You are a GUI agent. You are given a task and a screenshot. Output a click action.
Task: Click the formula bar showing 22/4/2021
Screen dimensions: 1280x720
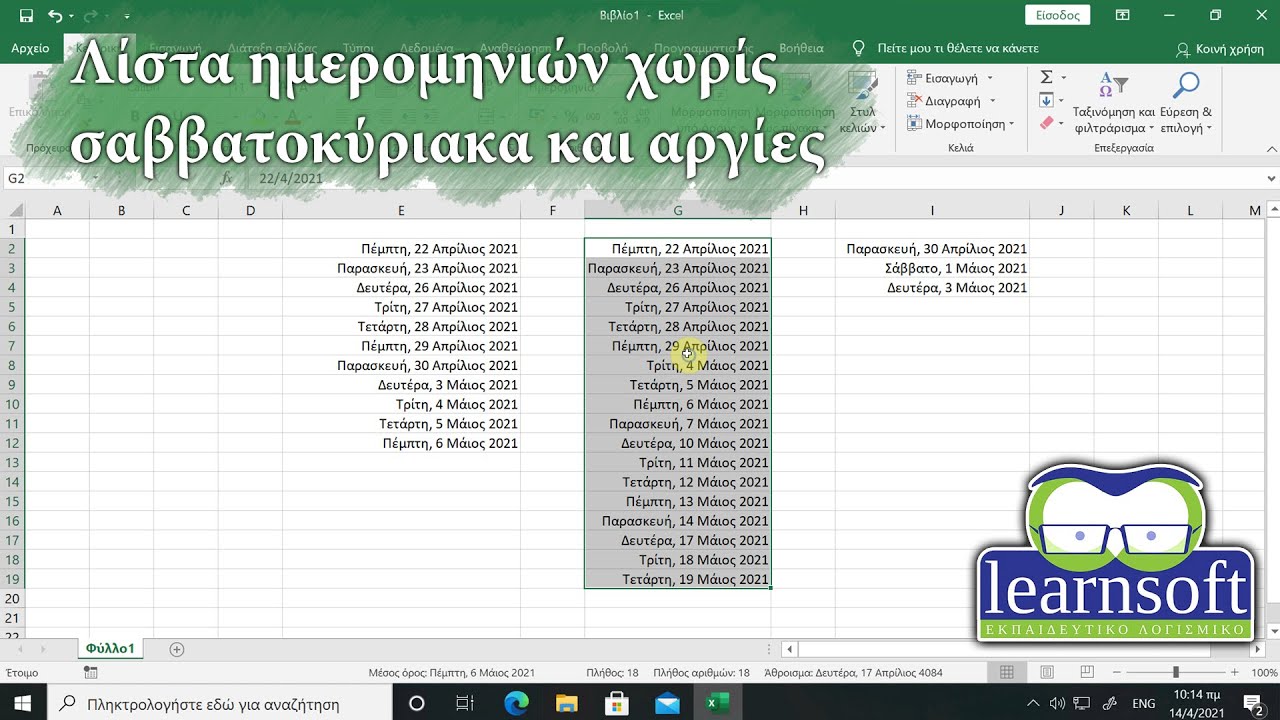pyautogui.click(x=750, y=178)
